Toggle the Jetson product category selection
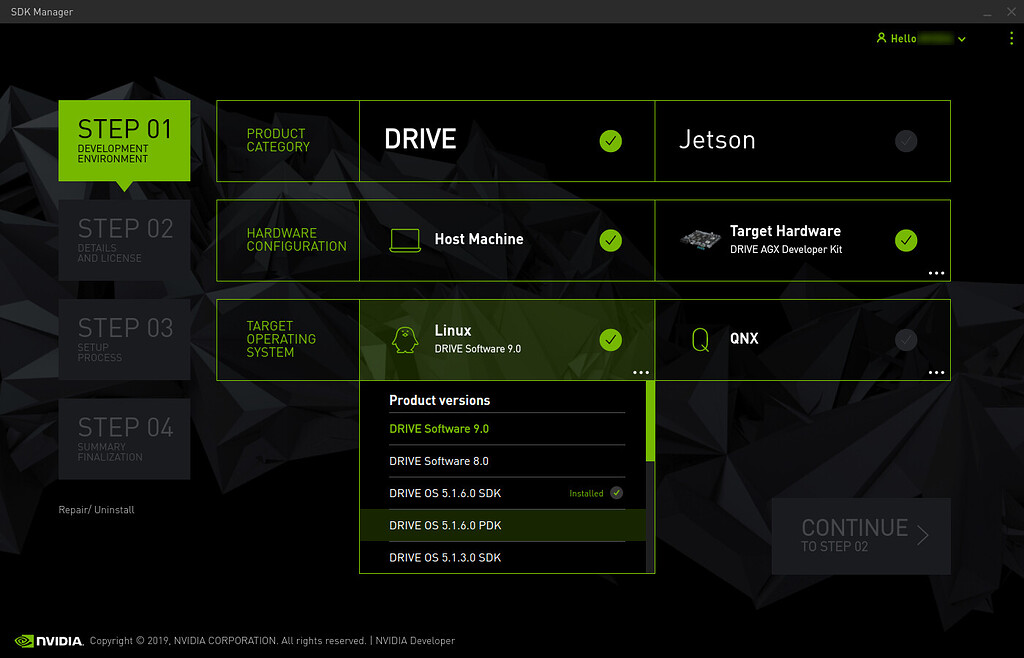Screen dimensions: 1024x658 pos(906,141)
